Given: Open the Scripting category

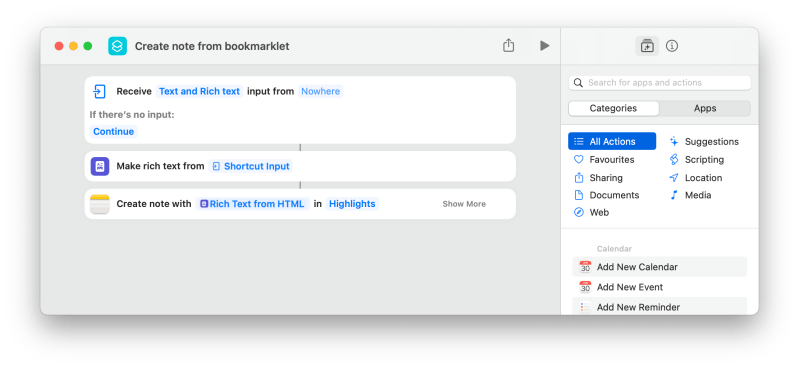Looking at the screenshot, I should click(704, 160).
